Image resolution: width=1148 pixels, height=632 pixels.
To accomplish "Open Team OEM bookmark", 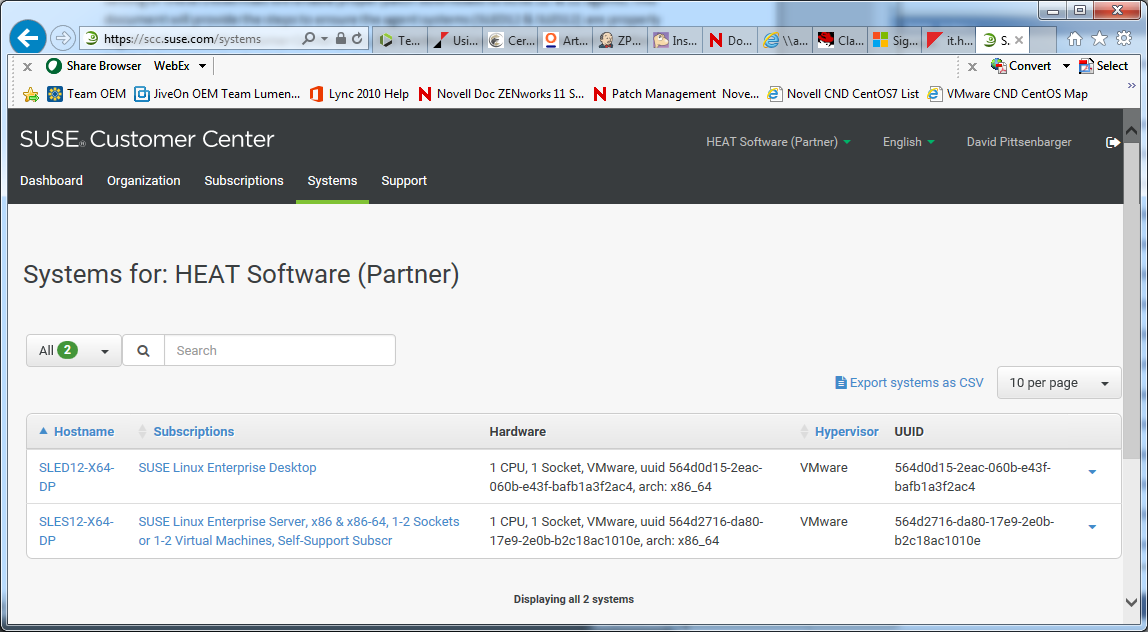I will click(x=86, y=94).
